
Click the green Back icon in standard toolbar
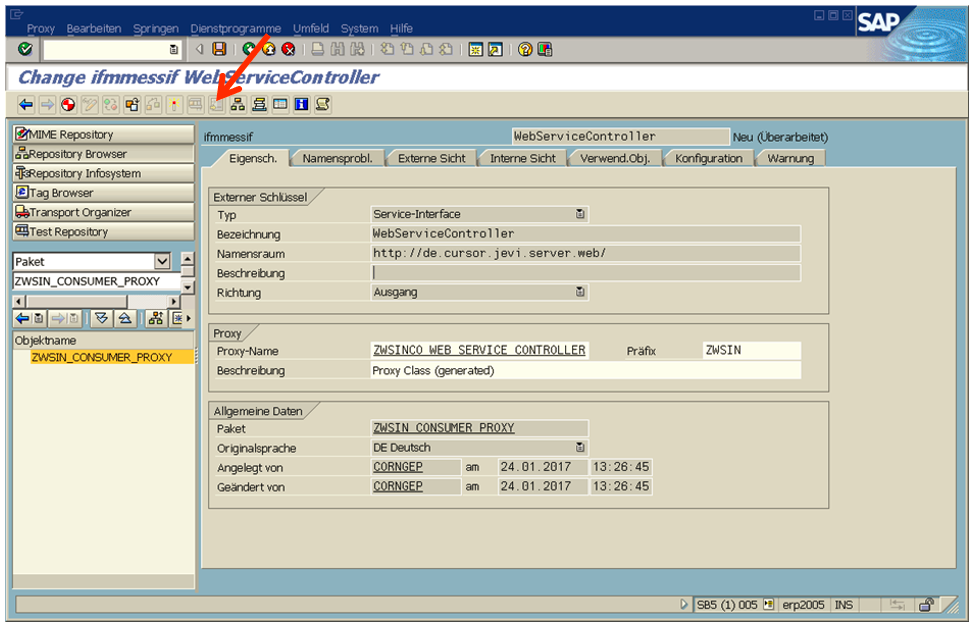249,49
